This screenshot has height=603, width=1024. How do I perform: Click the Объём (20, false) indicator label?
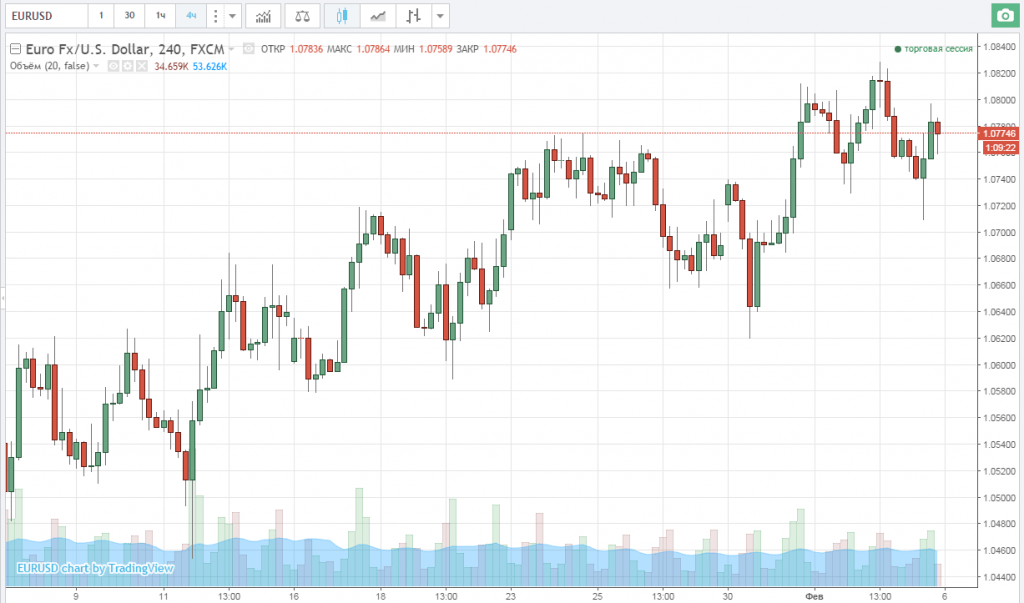[x=50, y=66]
